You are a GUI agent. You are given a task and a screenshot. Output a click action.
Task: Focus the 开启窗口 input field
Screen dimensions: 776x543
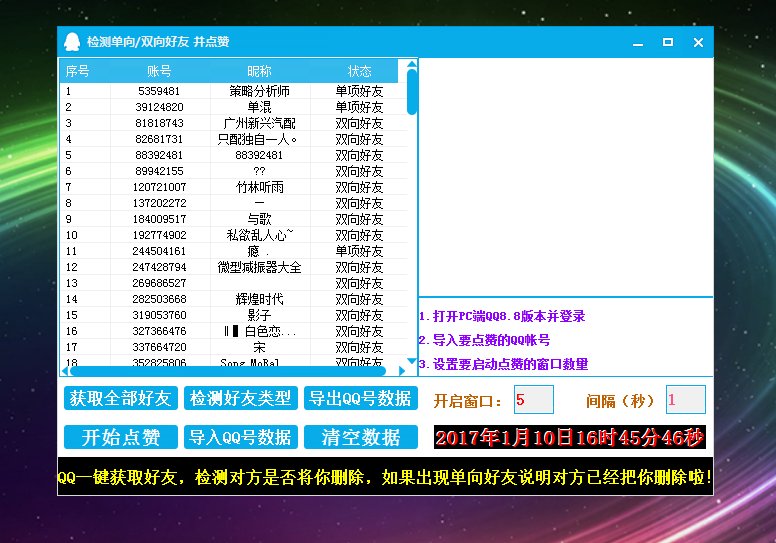click(534, 399)
